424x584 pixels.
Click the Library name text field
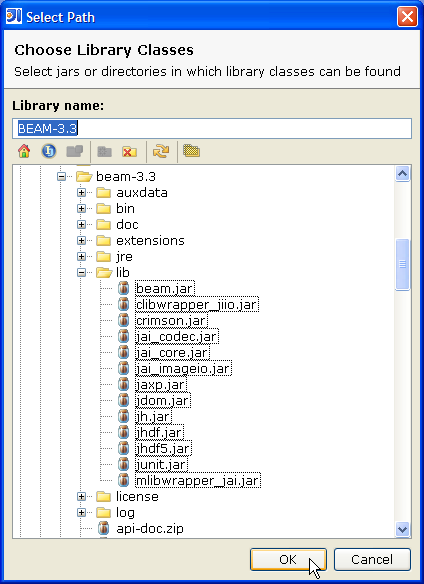point(212,128)
